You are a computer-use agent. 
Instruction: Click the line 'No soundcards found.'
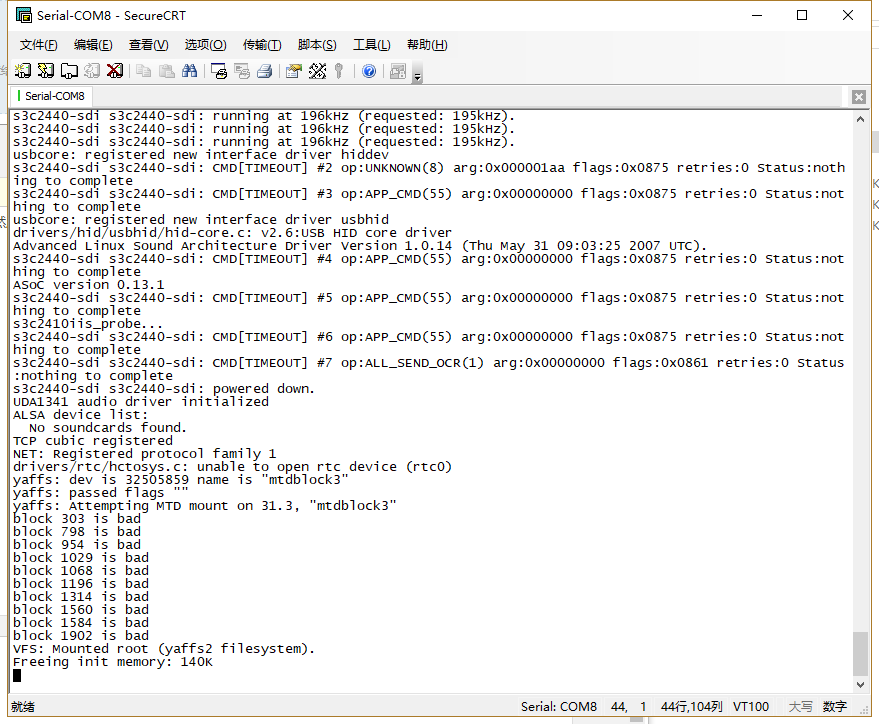(108, 428)
